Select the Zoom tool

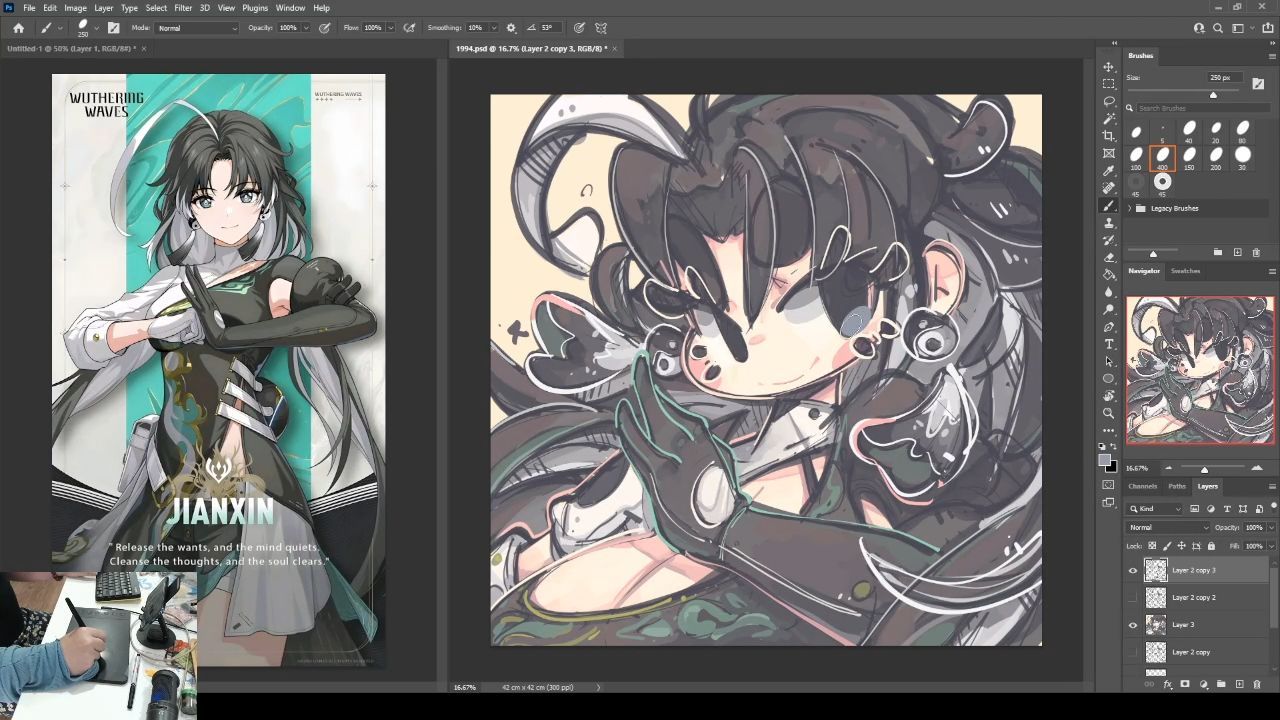1109,413
